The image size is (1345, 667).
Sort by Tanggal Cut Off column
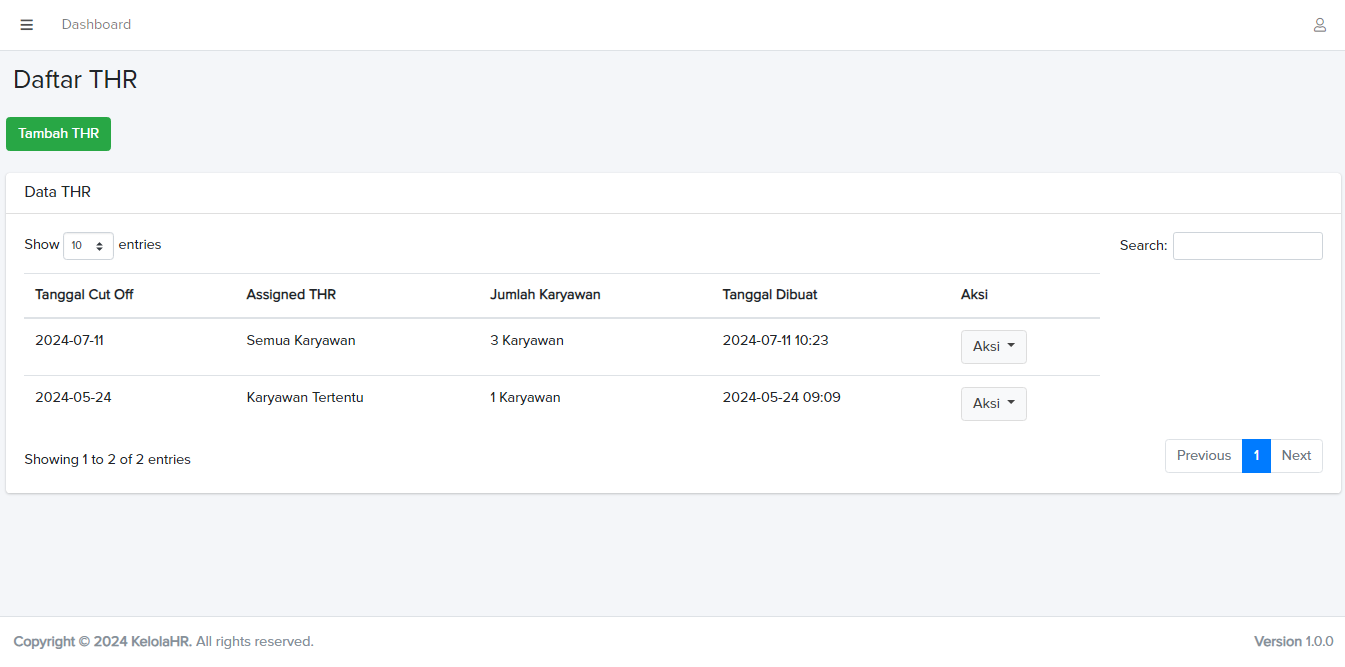[84, 295]
